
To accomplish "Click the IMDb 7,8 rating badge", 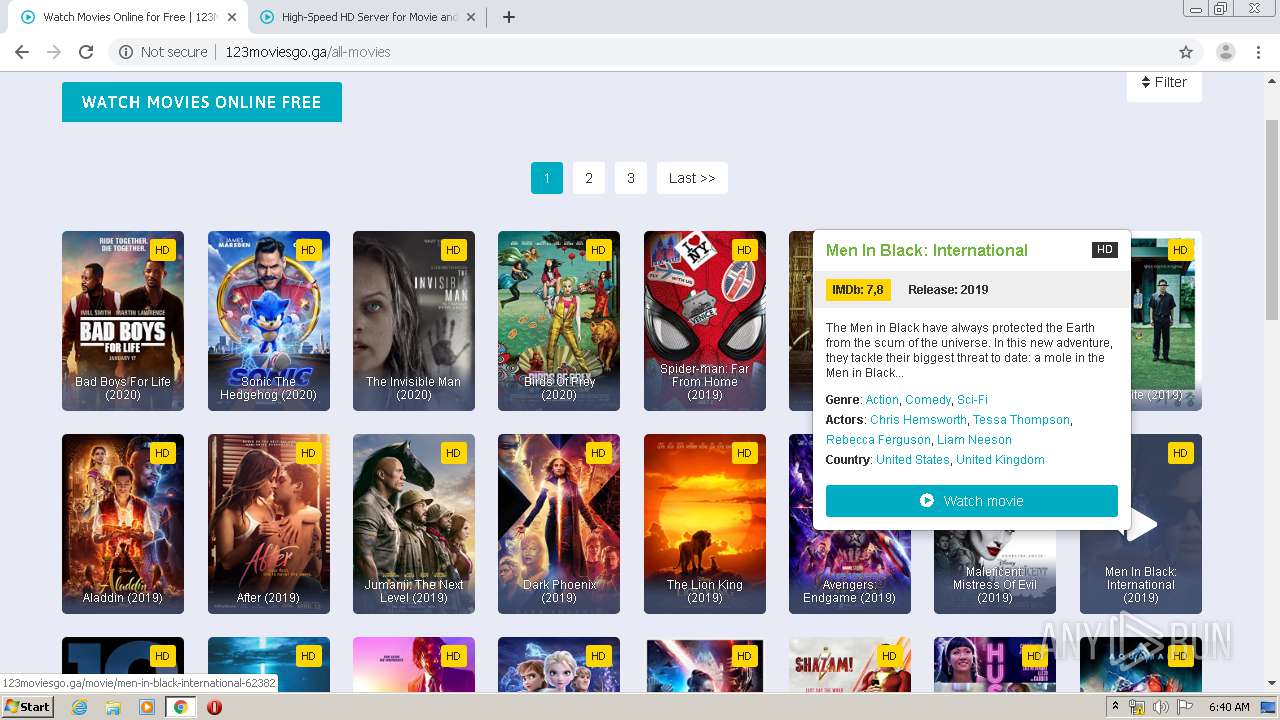I will [858, 290].
